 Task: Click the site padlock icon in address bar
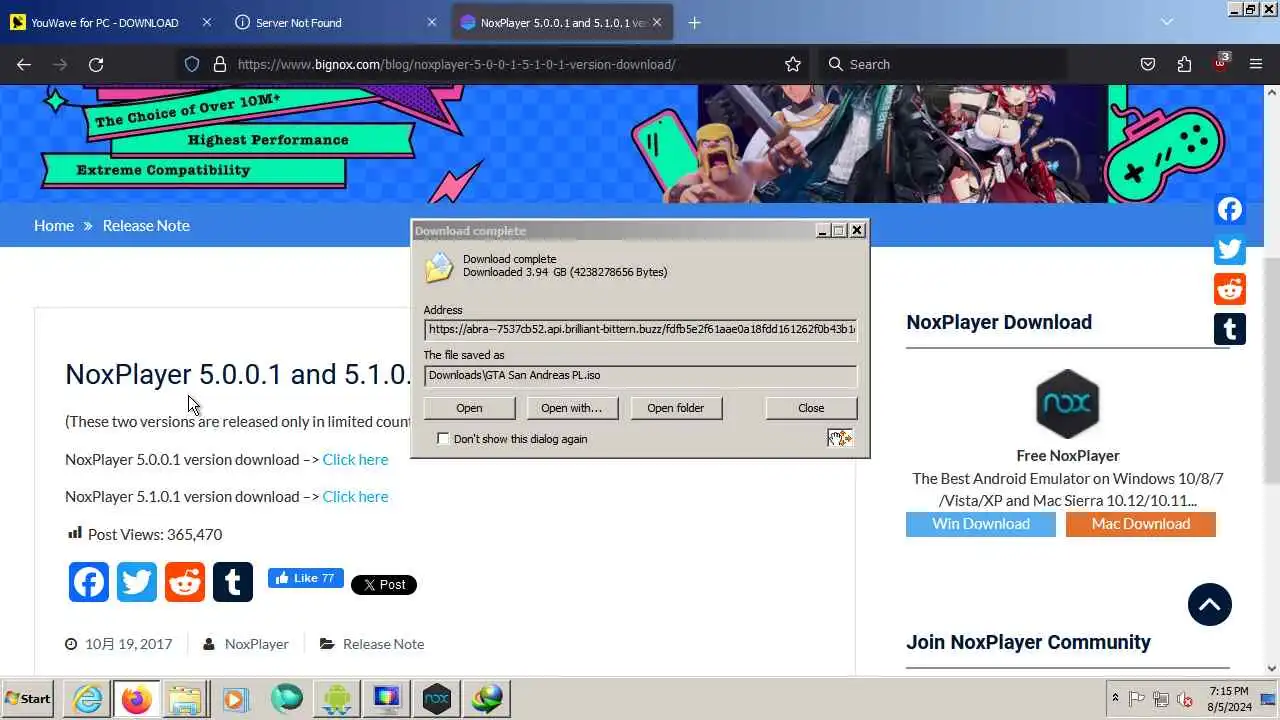point(220,64)
